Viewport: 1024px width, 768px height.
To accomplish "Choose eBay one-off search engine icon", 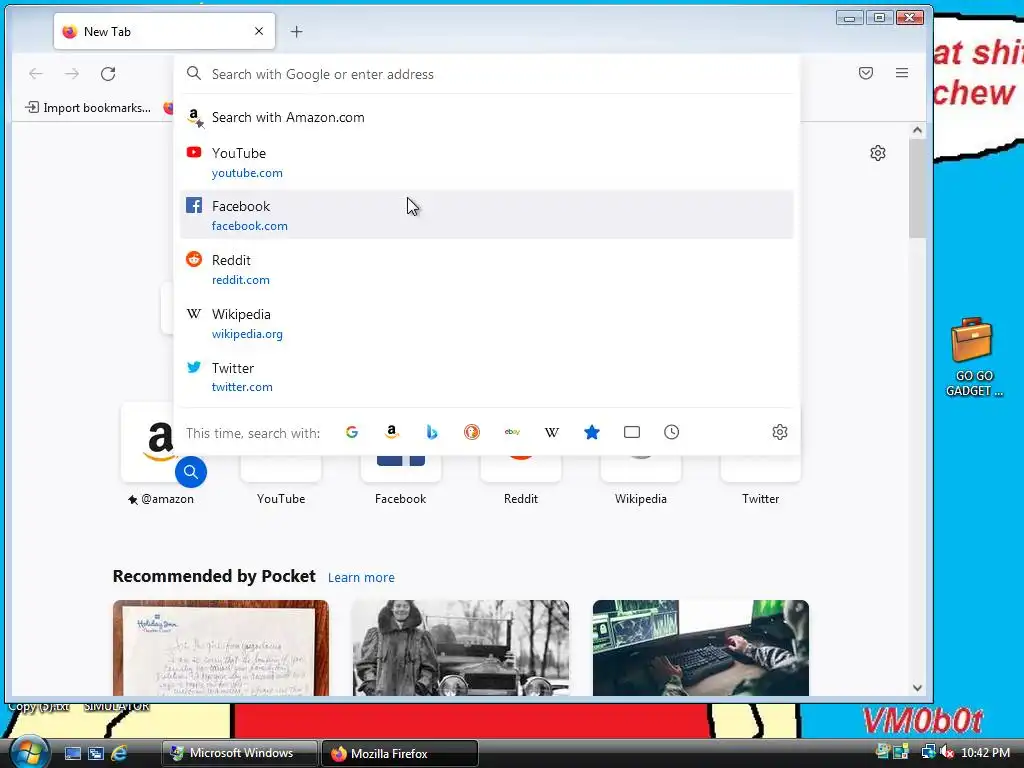I will [x=512, y=432].
